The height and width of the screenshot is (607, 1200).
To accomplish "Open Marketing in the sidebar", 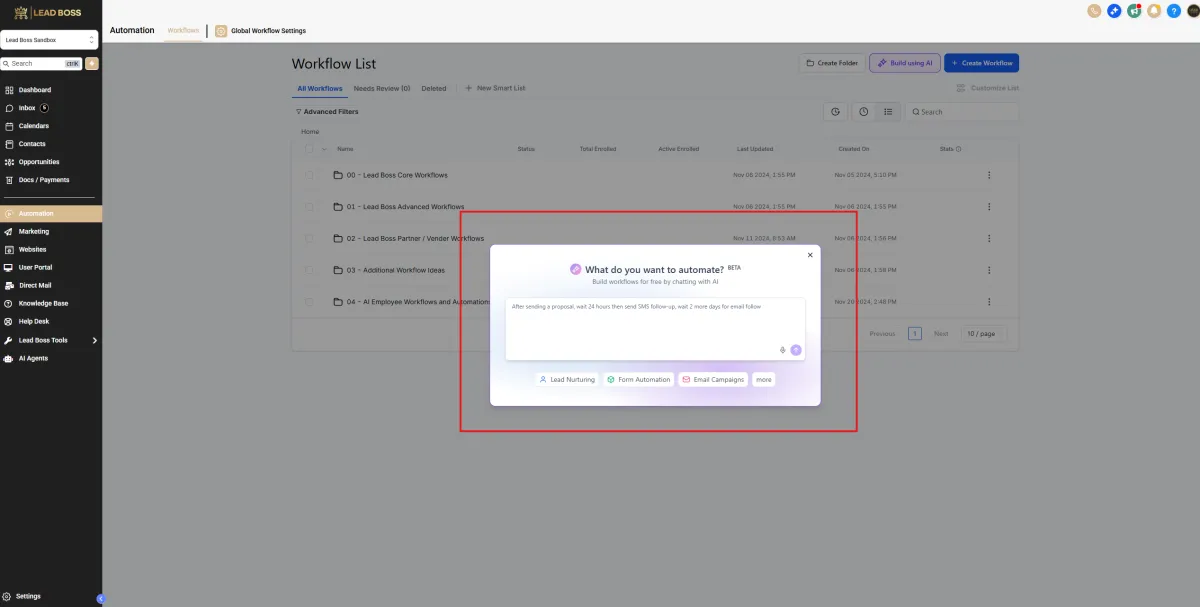I will (33, 231).
